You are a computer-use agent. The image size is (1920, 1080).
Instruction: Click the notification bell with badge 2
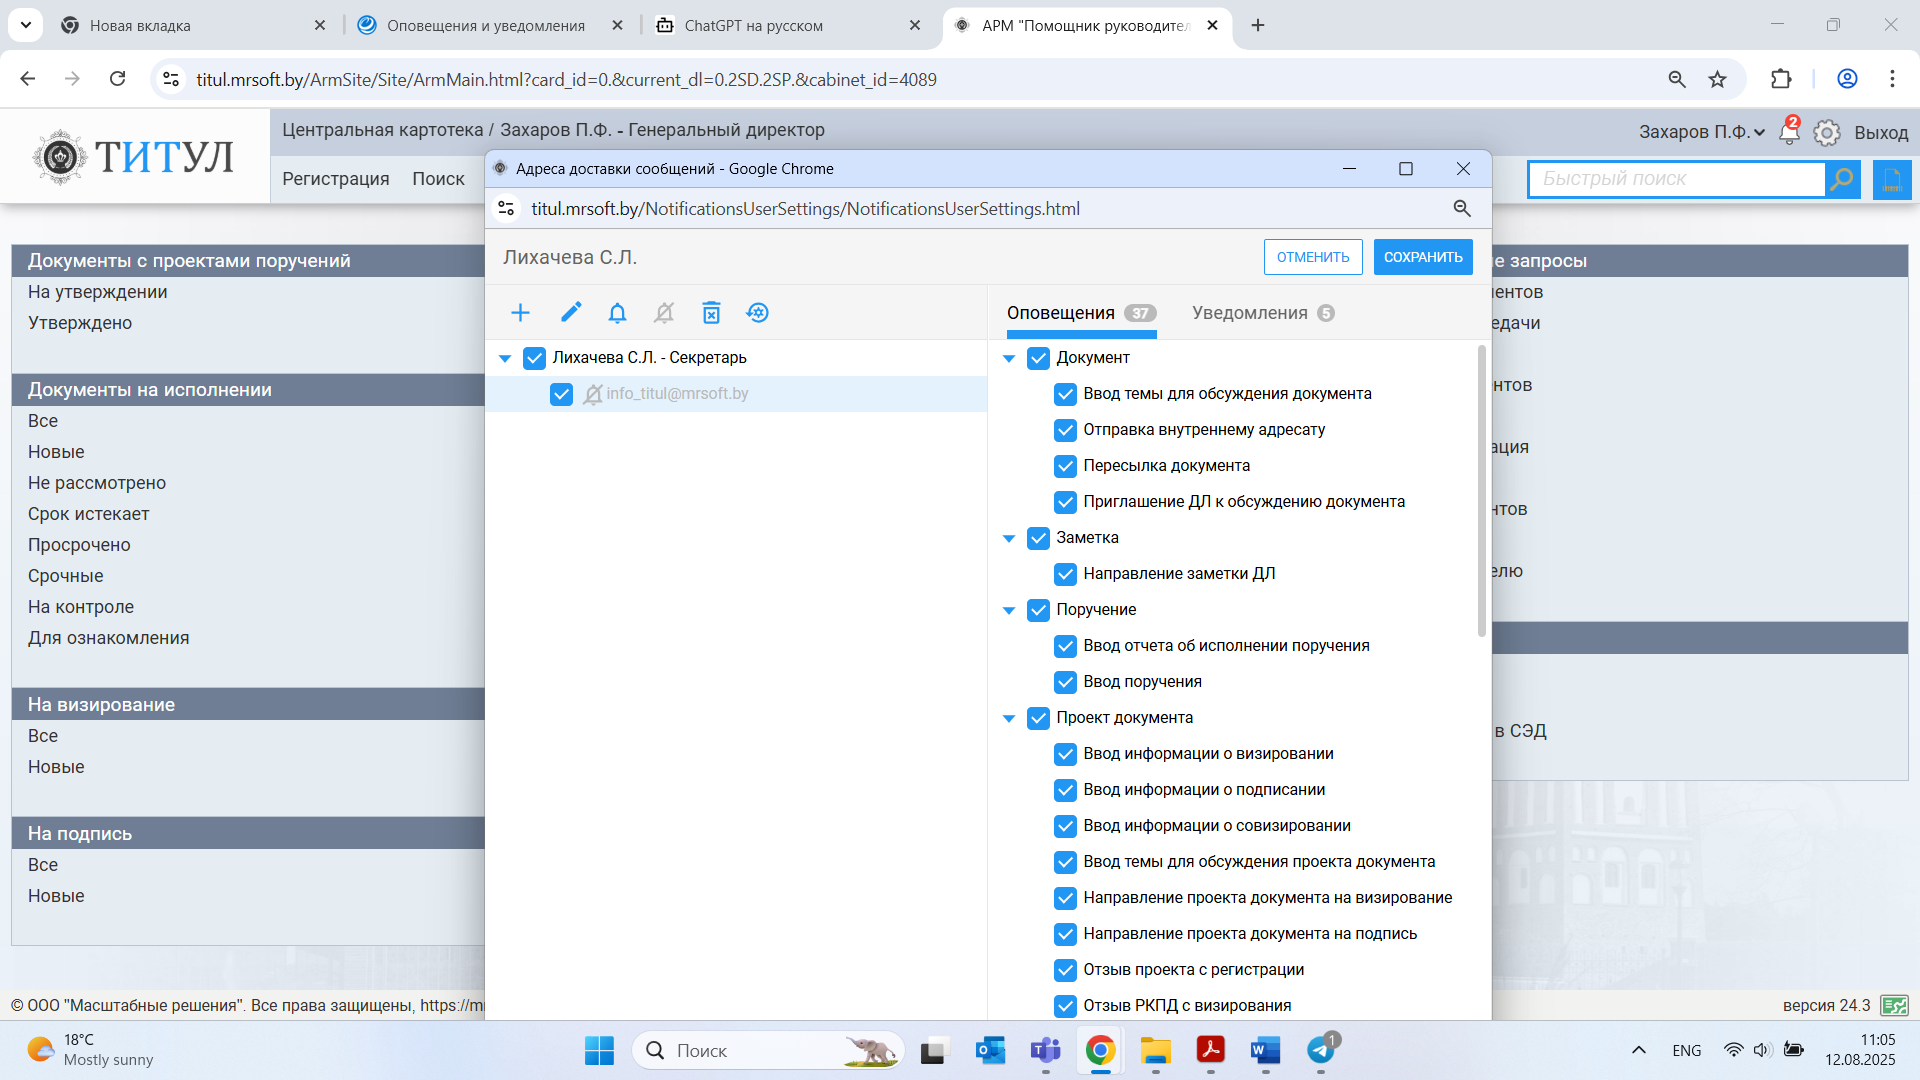click(1789, 132)
